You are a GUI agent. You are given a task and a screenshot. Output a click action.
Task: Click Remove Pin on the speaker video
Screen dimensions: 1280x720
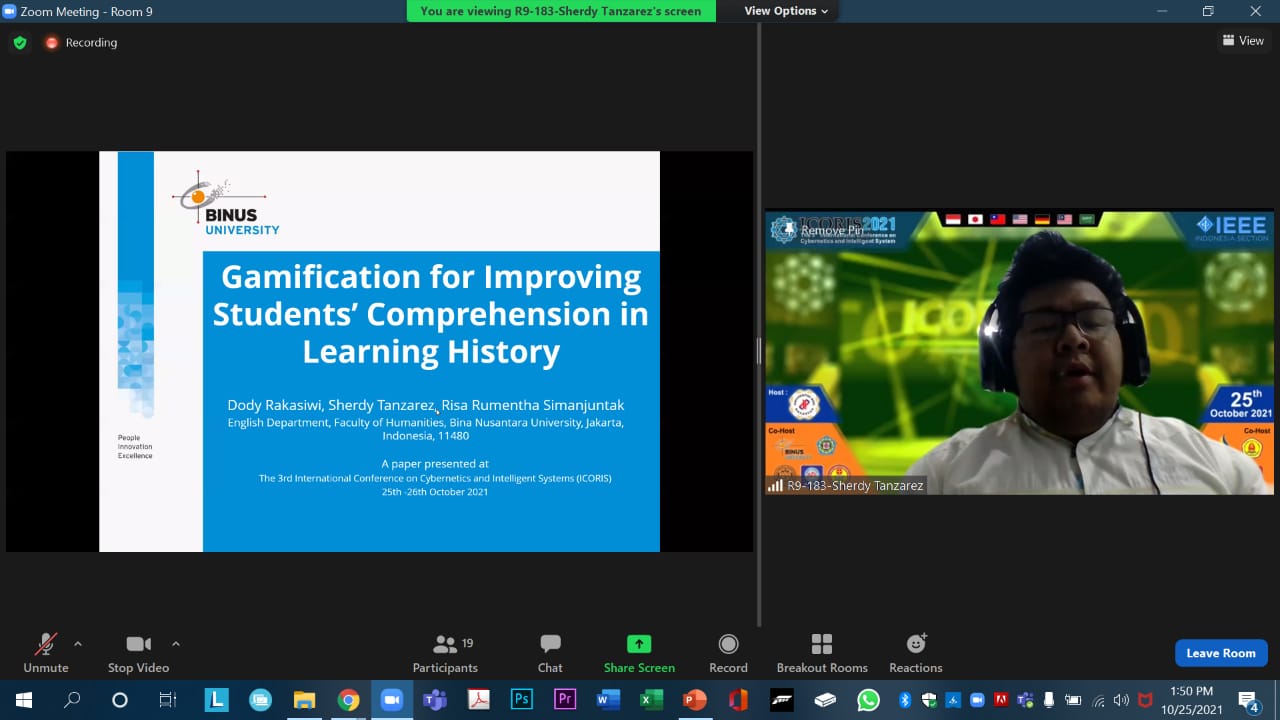click(832, 231)
